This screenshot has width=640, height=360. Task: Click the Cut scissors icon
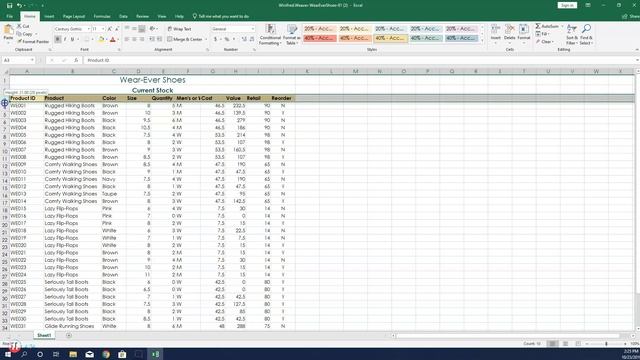pos(19,26)
